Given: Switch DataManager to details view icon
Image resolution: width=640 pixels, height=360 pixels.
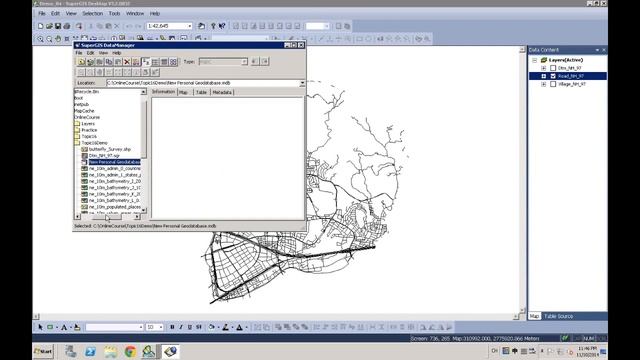Looking at the screenshot, I should pos(164,62).
